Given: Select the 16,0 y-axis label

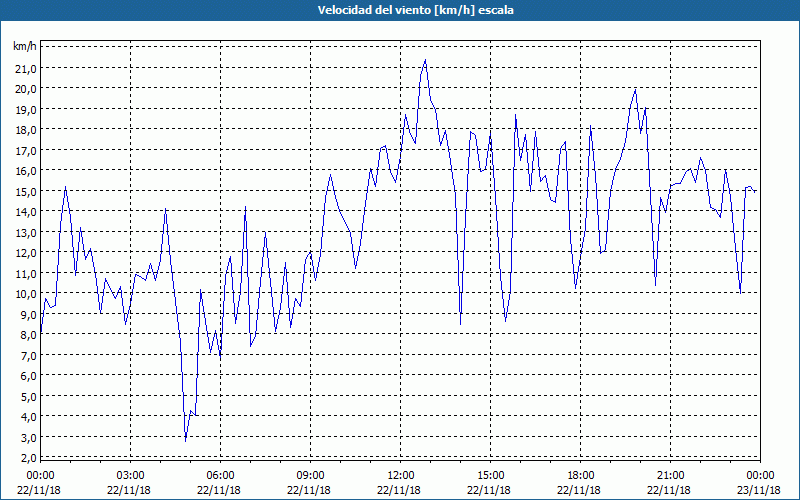Looking at the screenshot, I should (26, 171).
